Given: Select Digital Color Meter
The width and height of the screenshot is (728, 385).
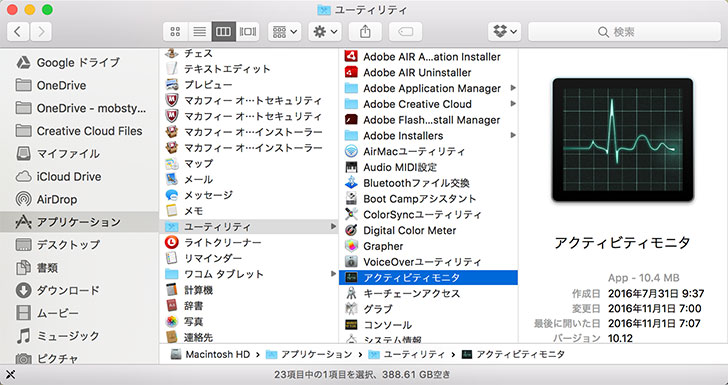Looking at the screenshot, I should [x=429, y=230].
